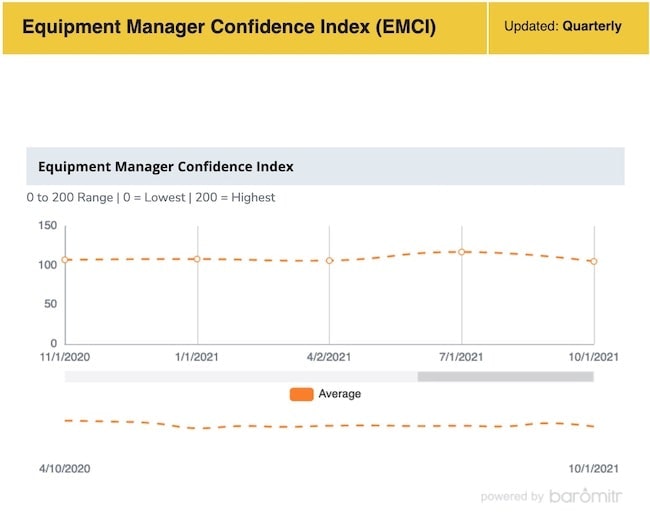Click the 7/1/2021 x-axis label
Viewport: 650px width, 517px height.
click(x=461, y=357)
